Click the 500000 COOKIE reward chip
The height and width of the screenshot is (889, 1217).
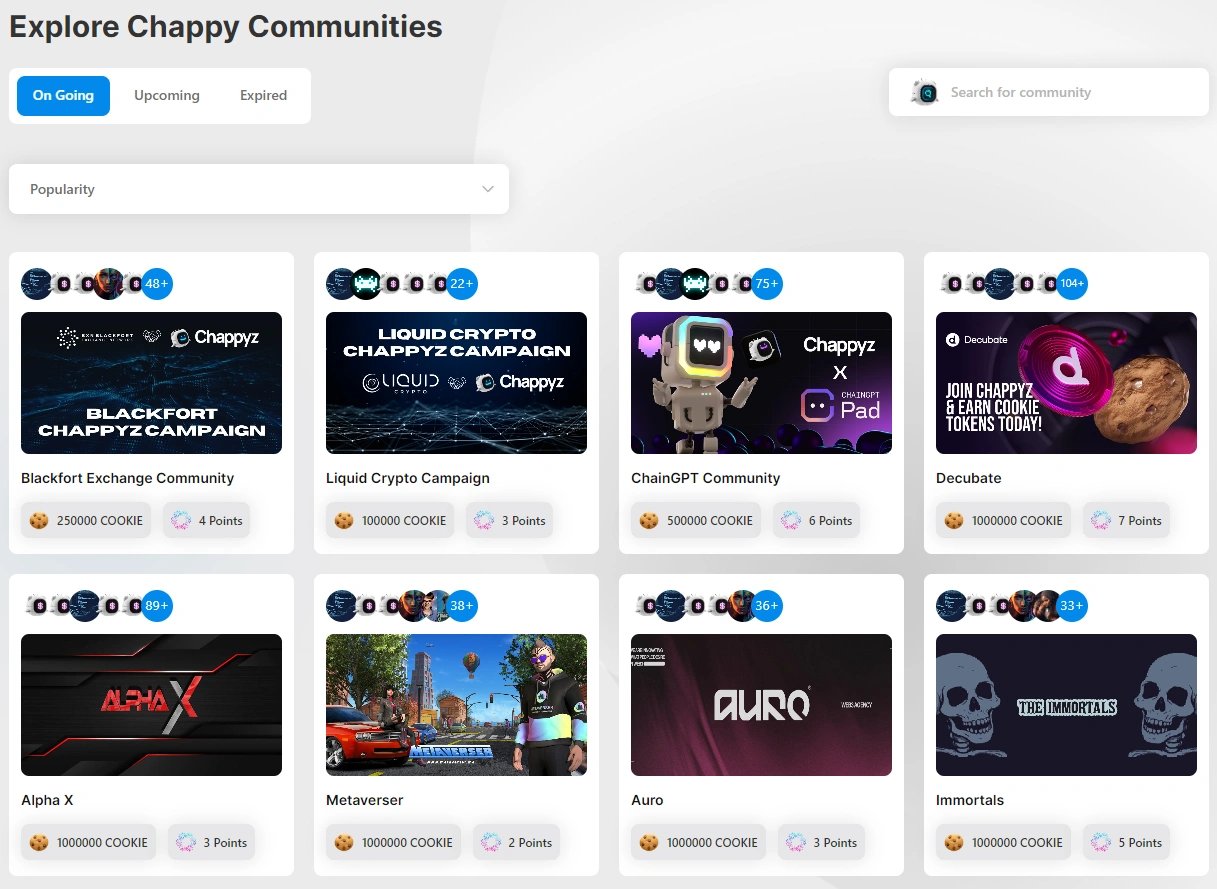(x=696, y=520)
